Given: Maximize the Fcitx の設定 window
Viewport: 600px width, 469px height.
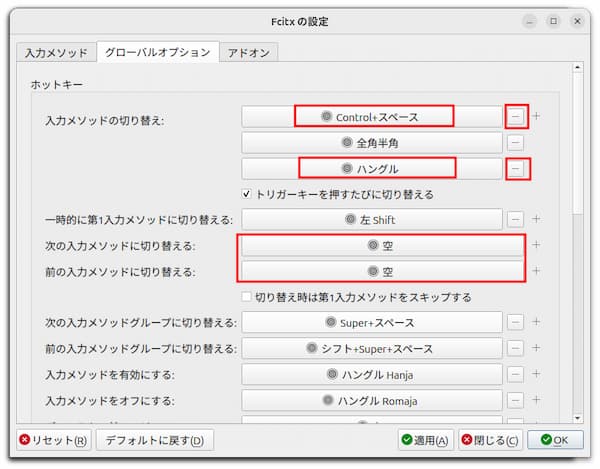Looking at the screenshot, I should 553,21.
